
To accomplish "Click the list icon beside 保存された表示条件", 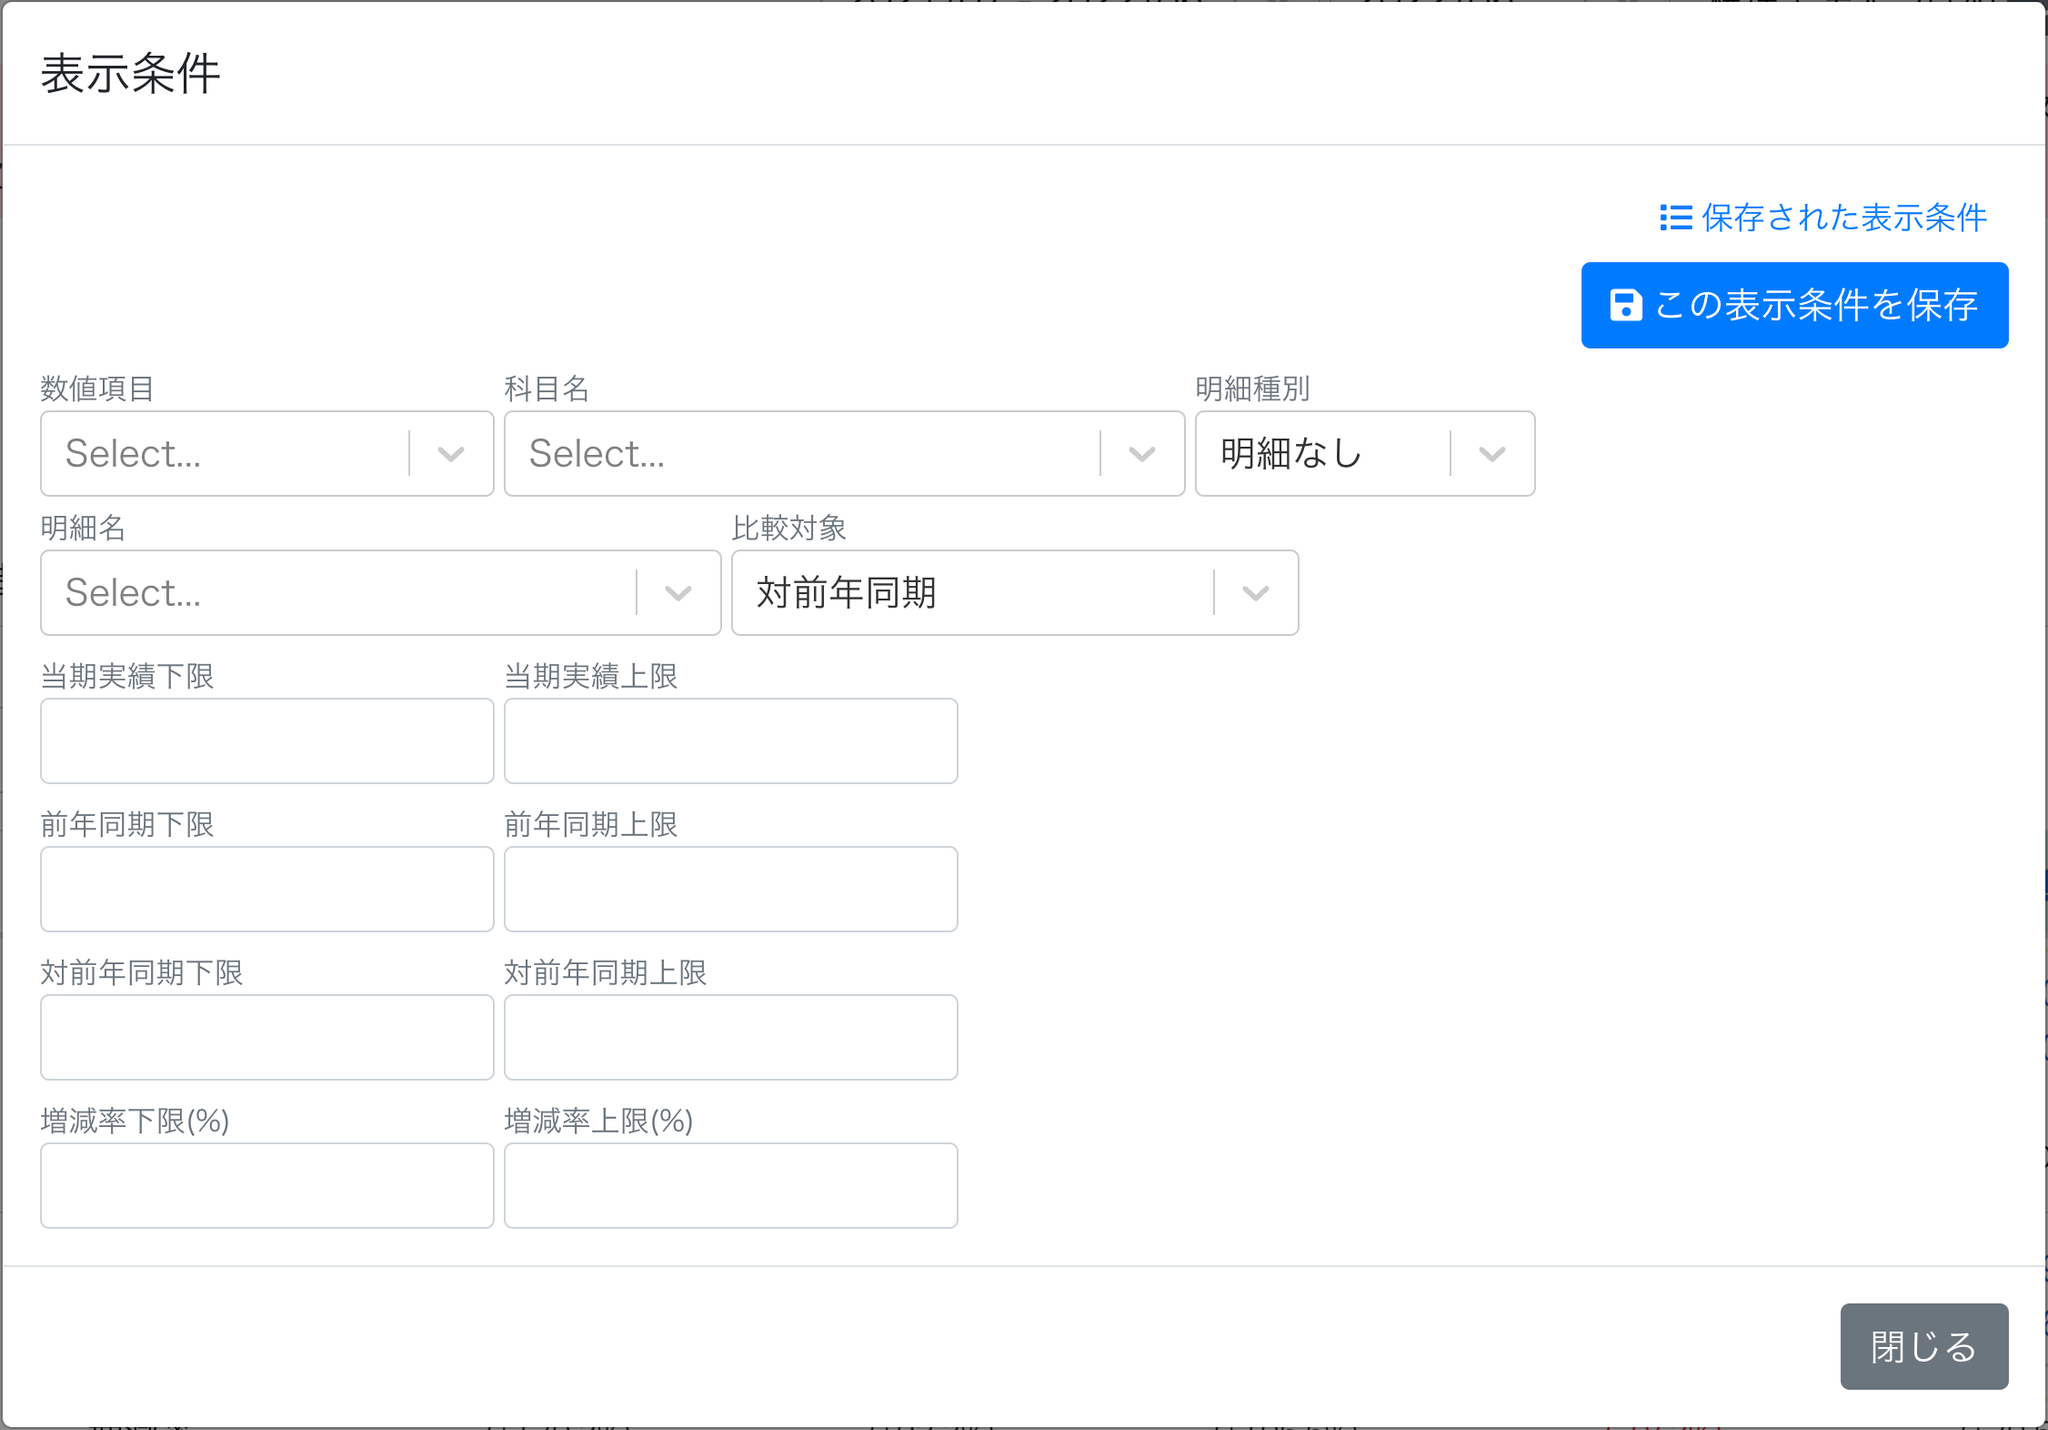I will pyautogui.click(x=1676, y=218).
